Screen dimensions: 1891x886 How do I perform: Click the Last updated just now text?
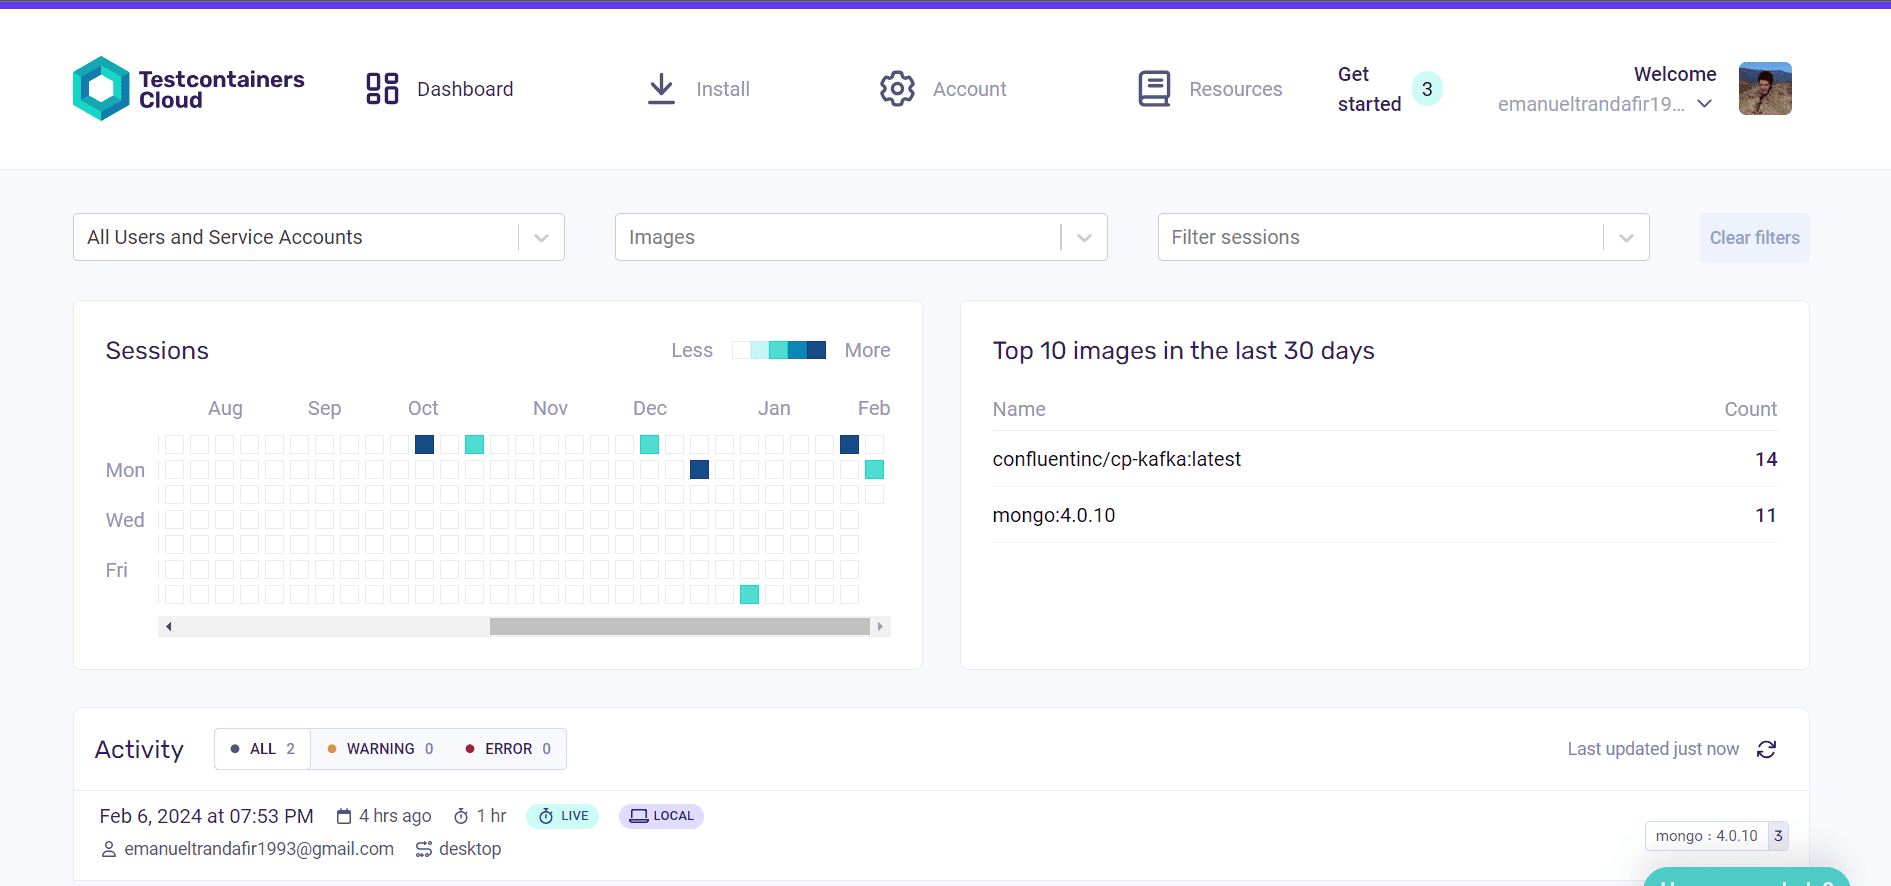1653,749
